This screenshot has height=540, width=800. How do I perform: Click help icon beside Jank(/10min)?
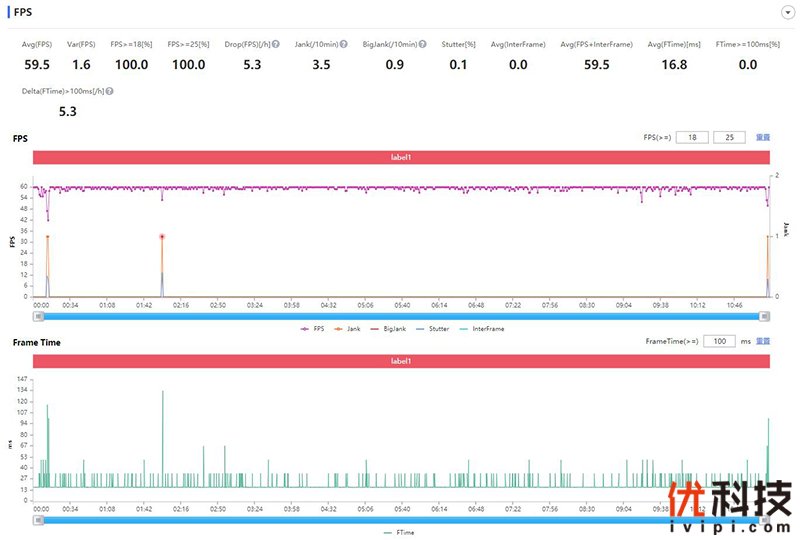(344, 45)
